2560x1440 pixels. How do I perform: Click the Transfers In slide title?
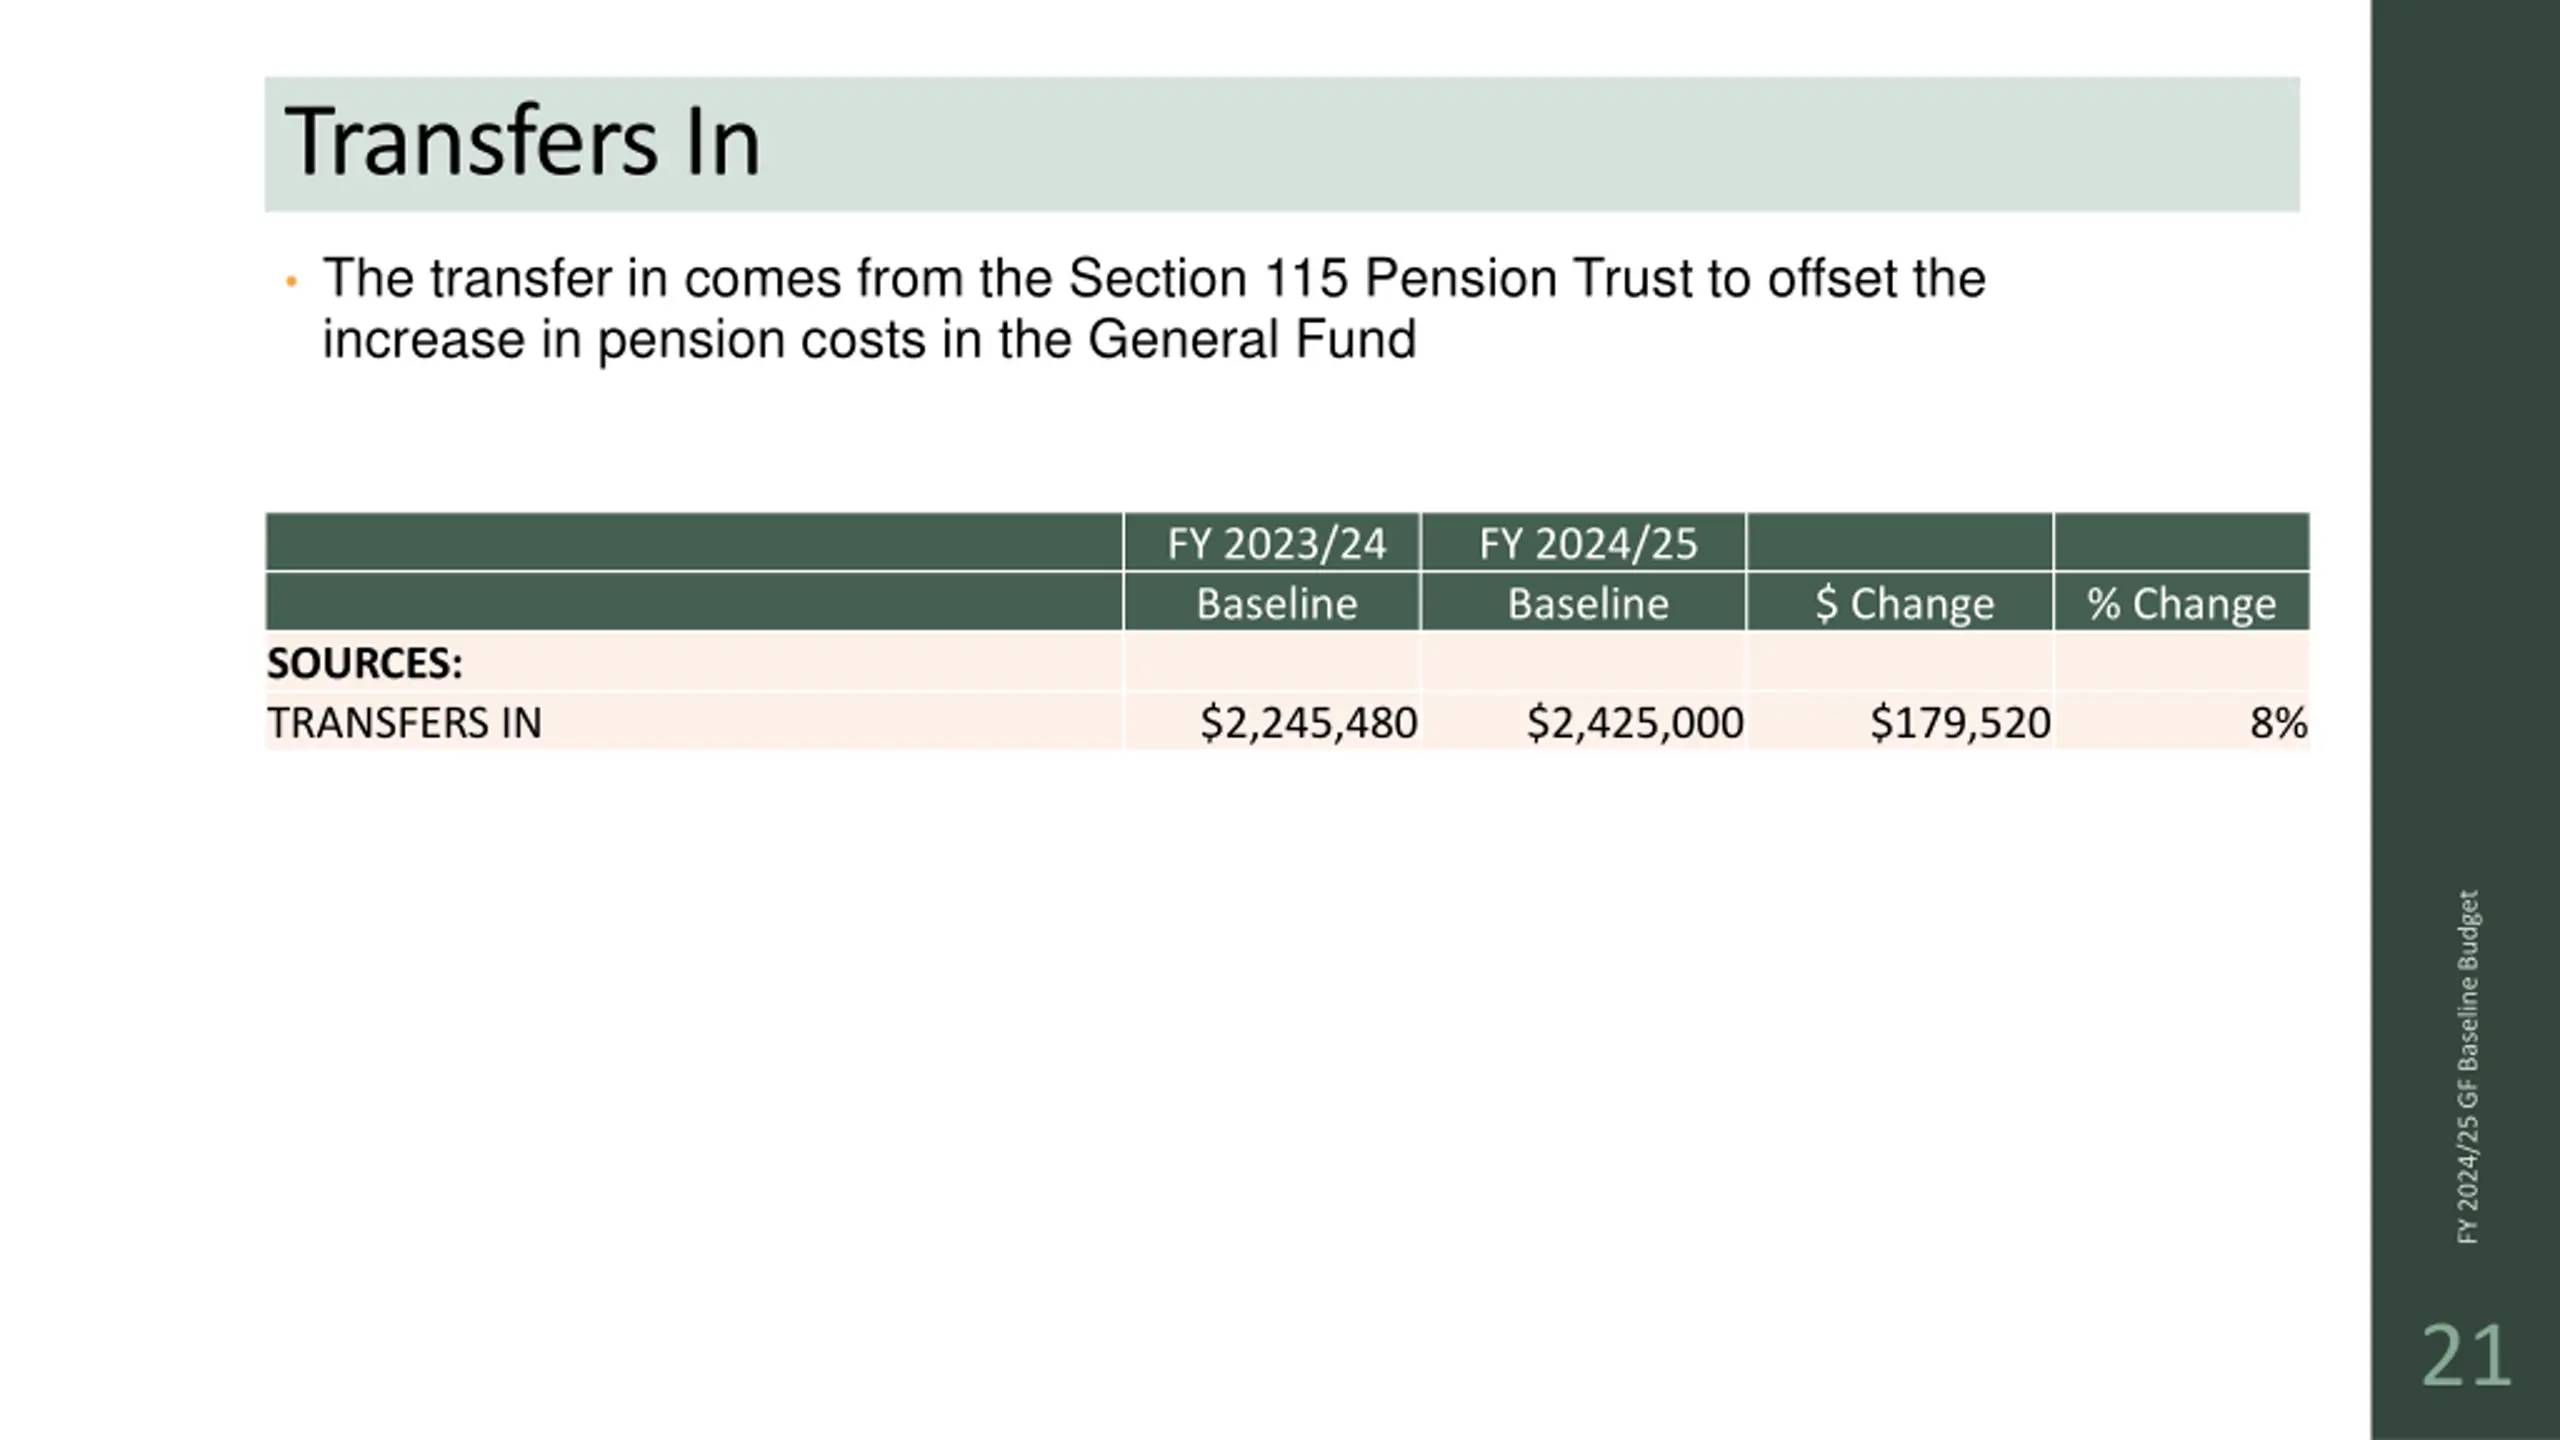tap(522, 142)
